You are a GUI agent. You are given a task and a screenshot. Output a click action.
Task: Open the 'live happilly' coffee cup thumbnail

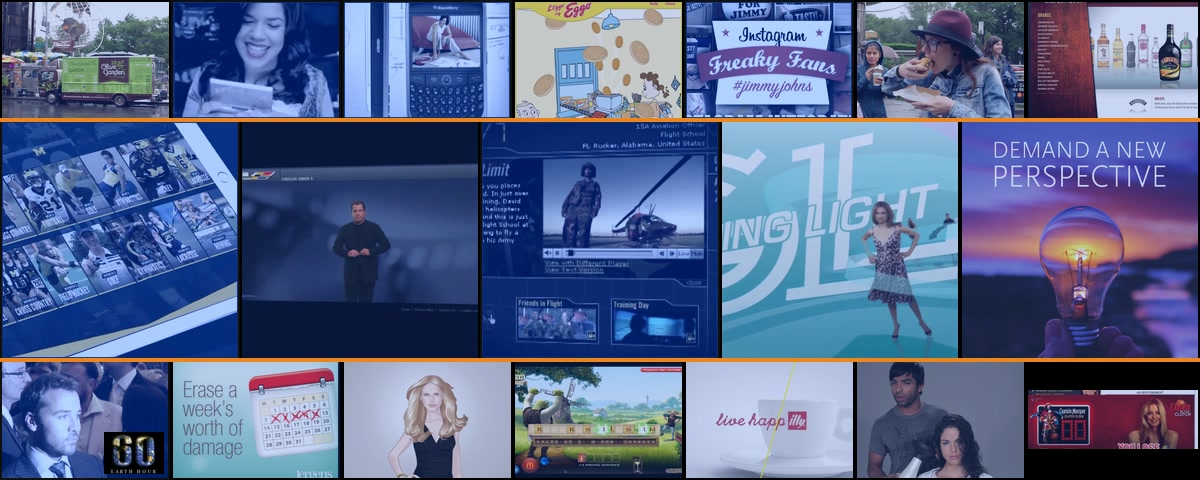tap(769, 420)
